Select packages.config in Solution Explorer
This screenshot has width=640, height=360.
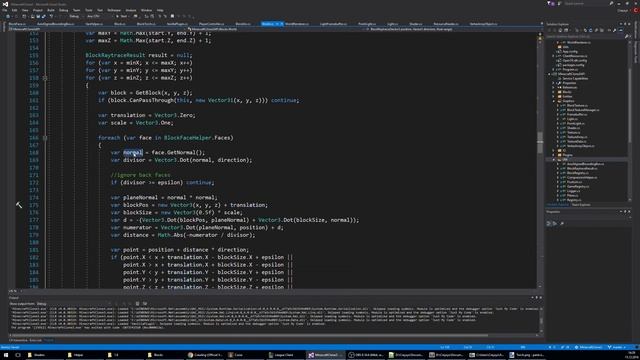pos(573,65)
